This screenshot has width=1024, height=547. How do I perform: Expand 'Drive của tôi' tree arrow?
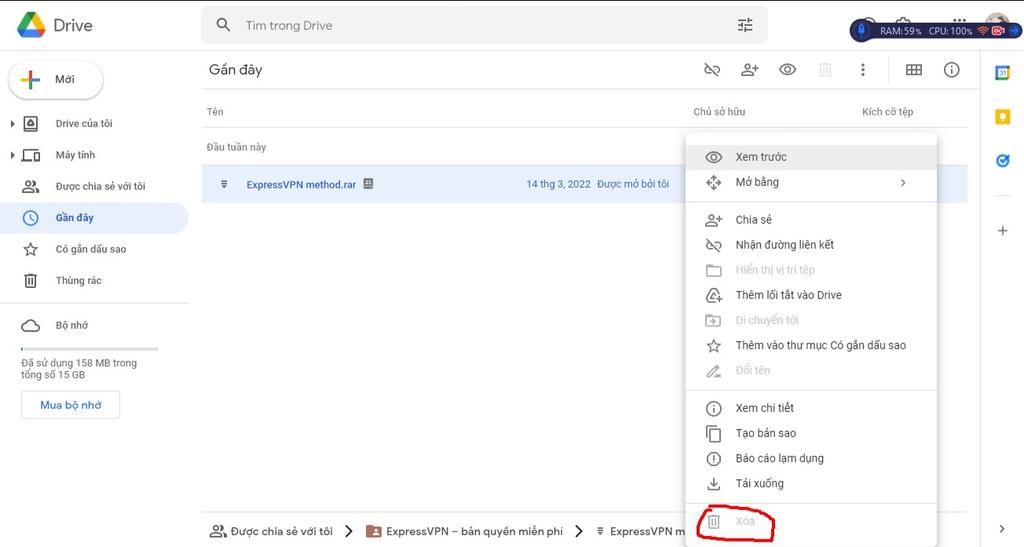click(12, 123)
